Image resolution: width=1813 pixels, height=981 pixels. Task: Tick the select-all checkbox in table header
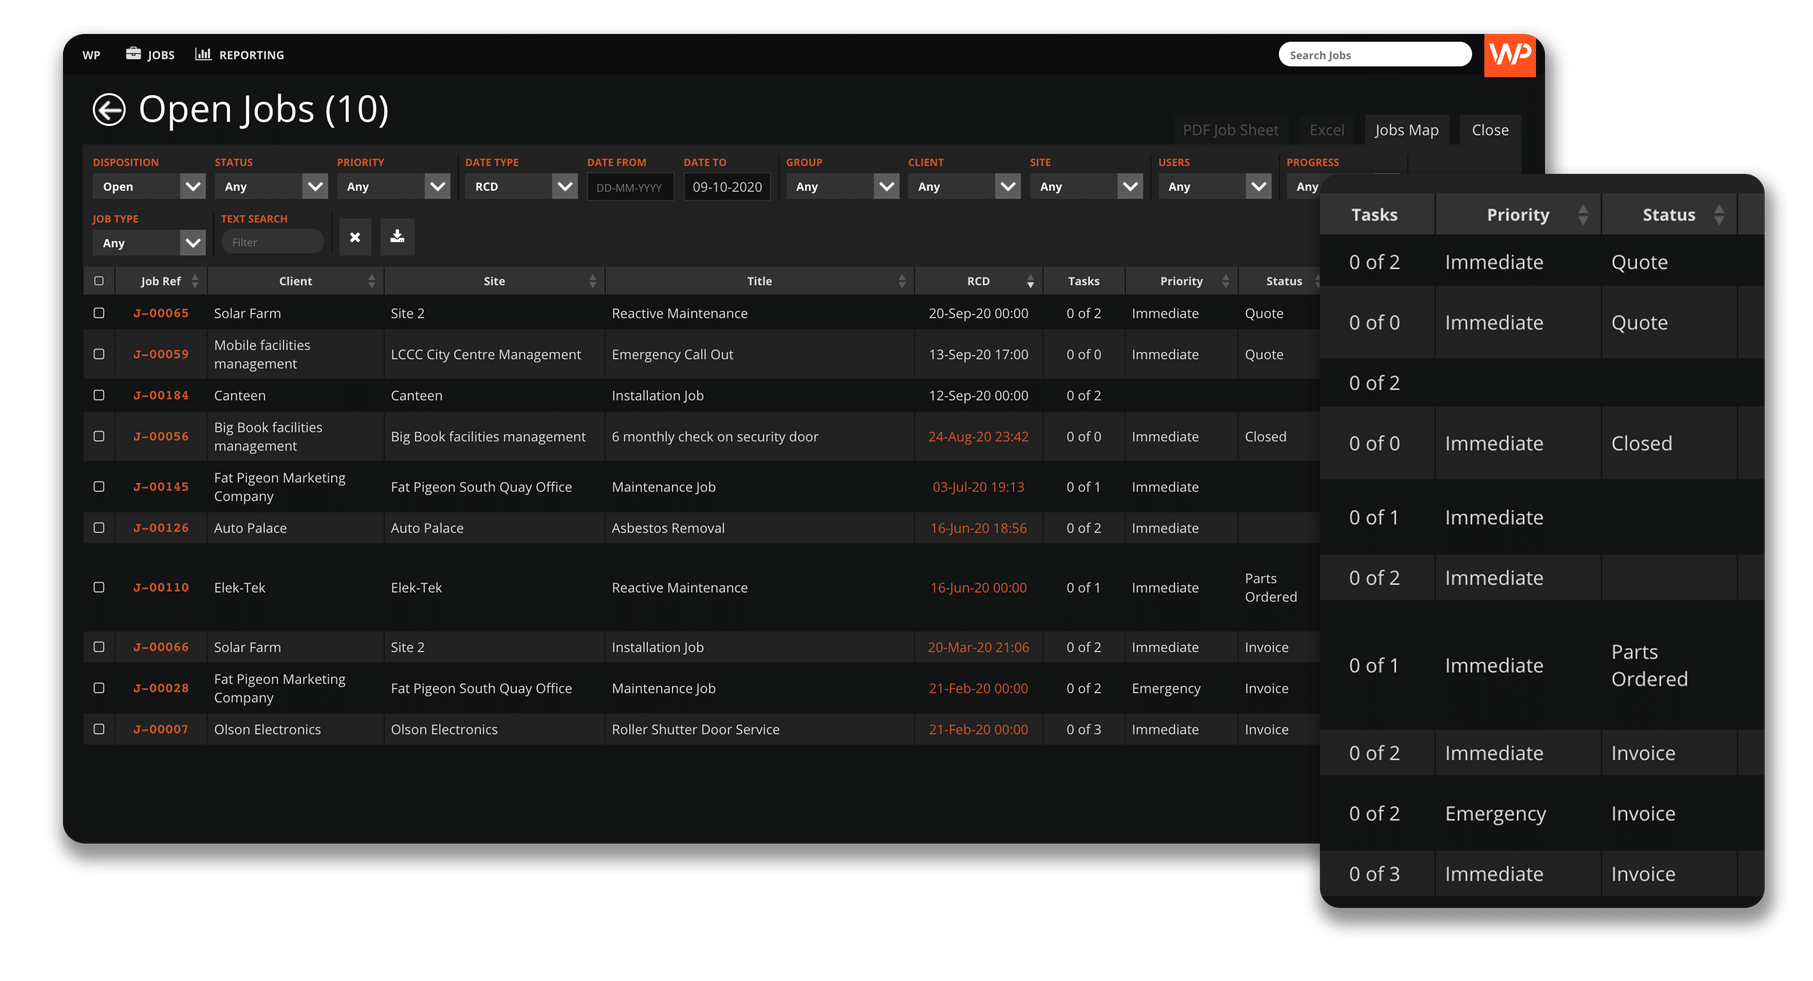coord(99,281)
